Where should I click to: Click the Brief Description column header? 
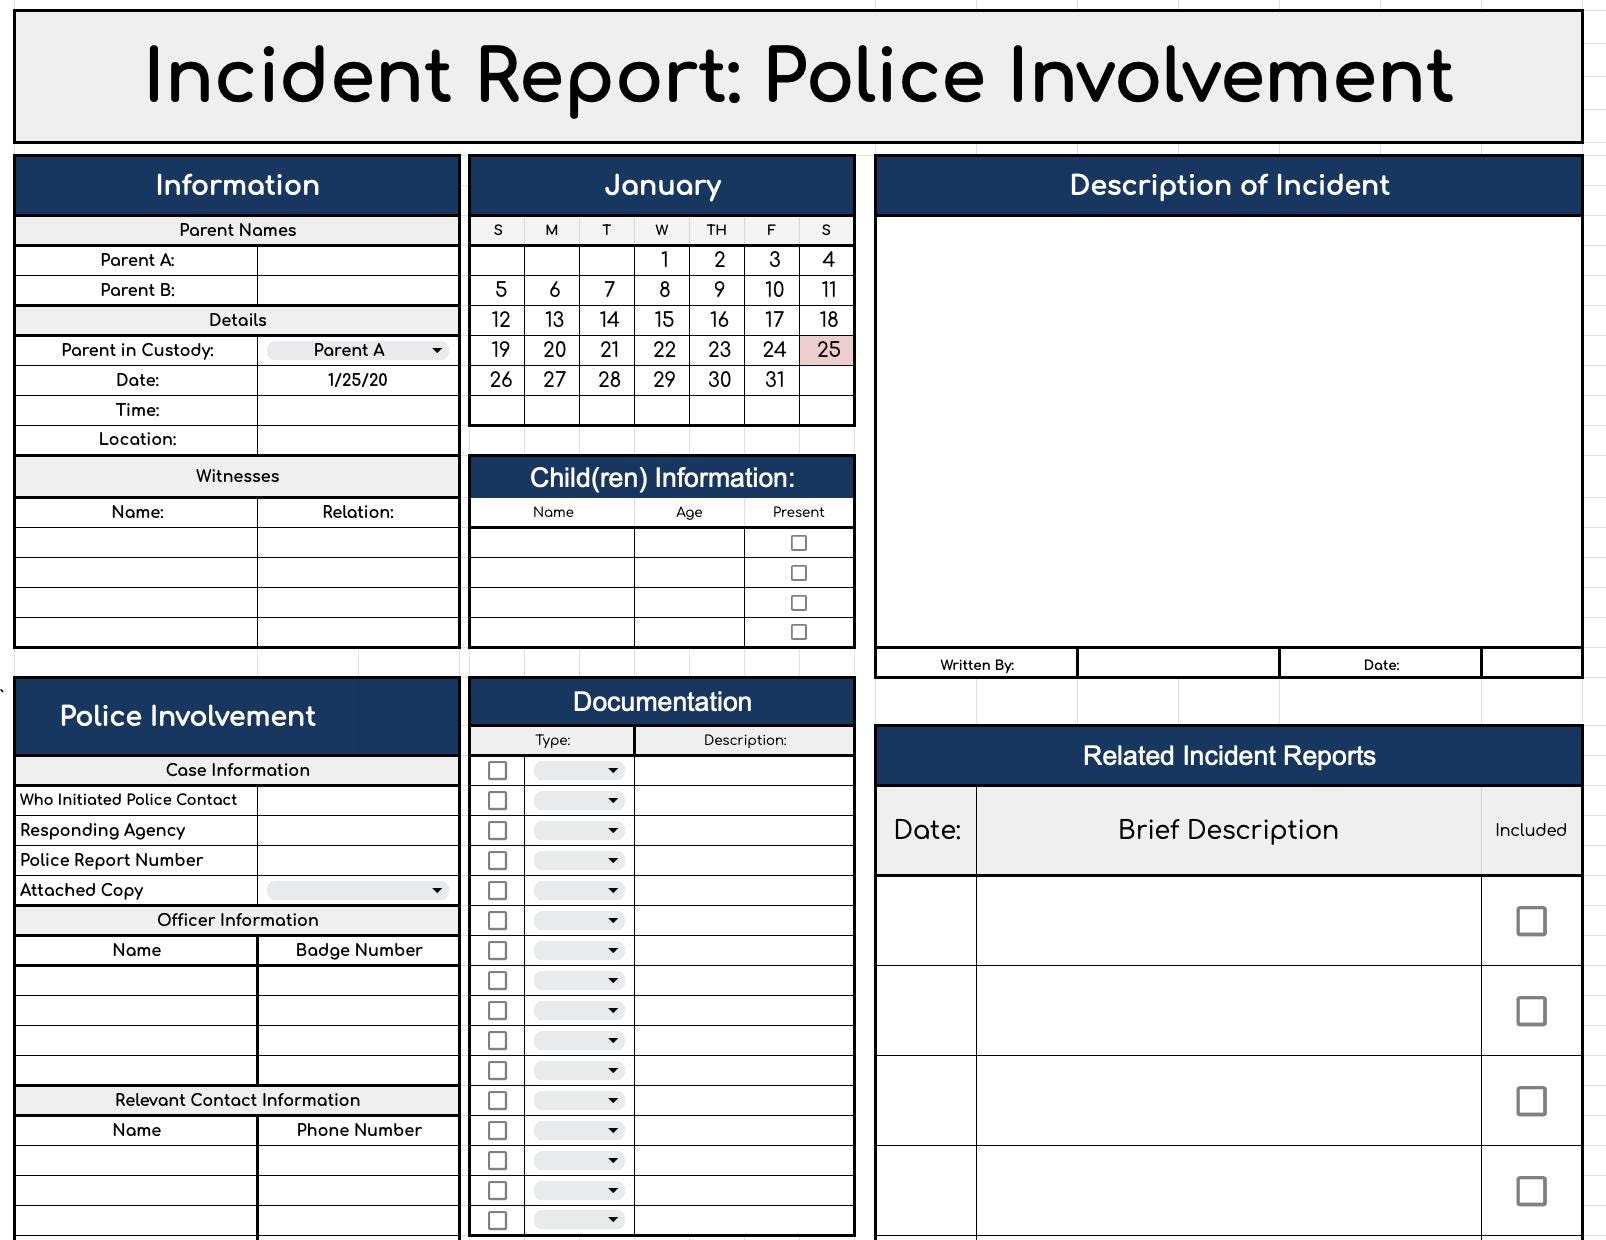coord(1228,830)
